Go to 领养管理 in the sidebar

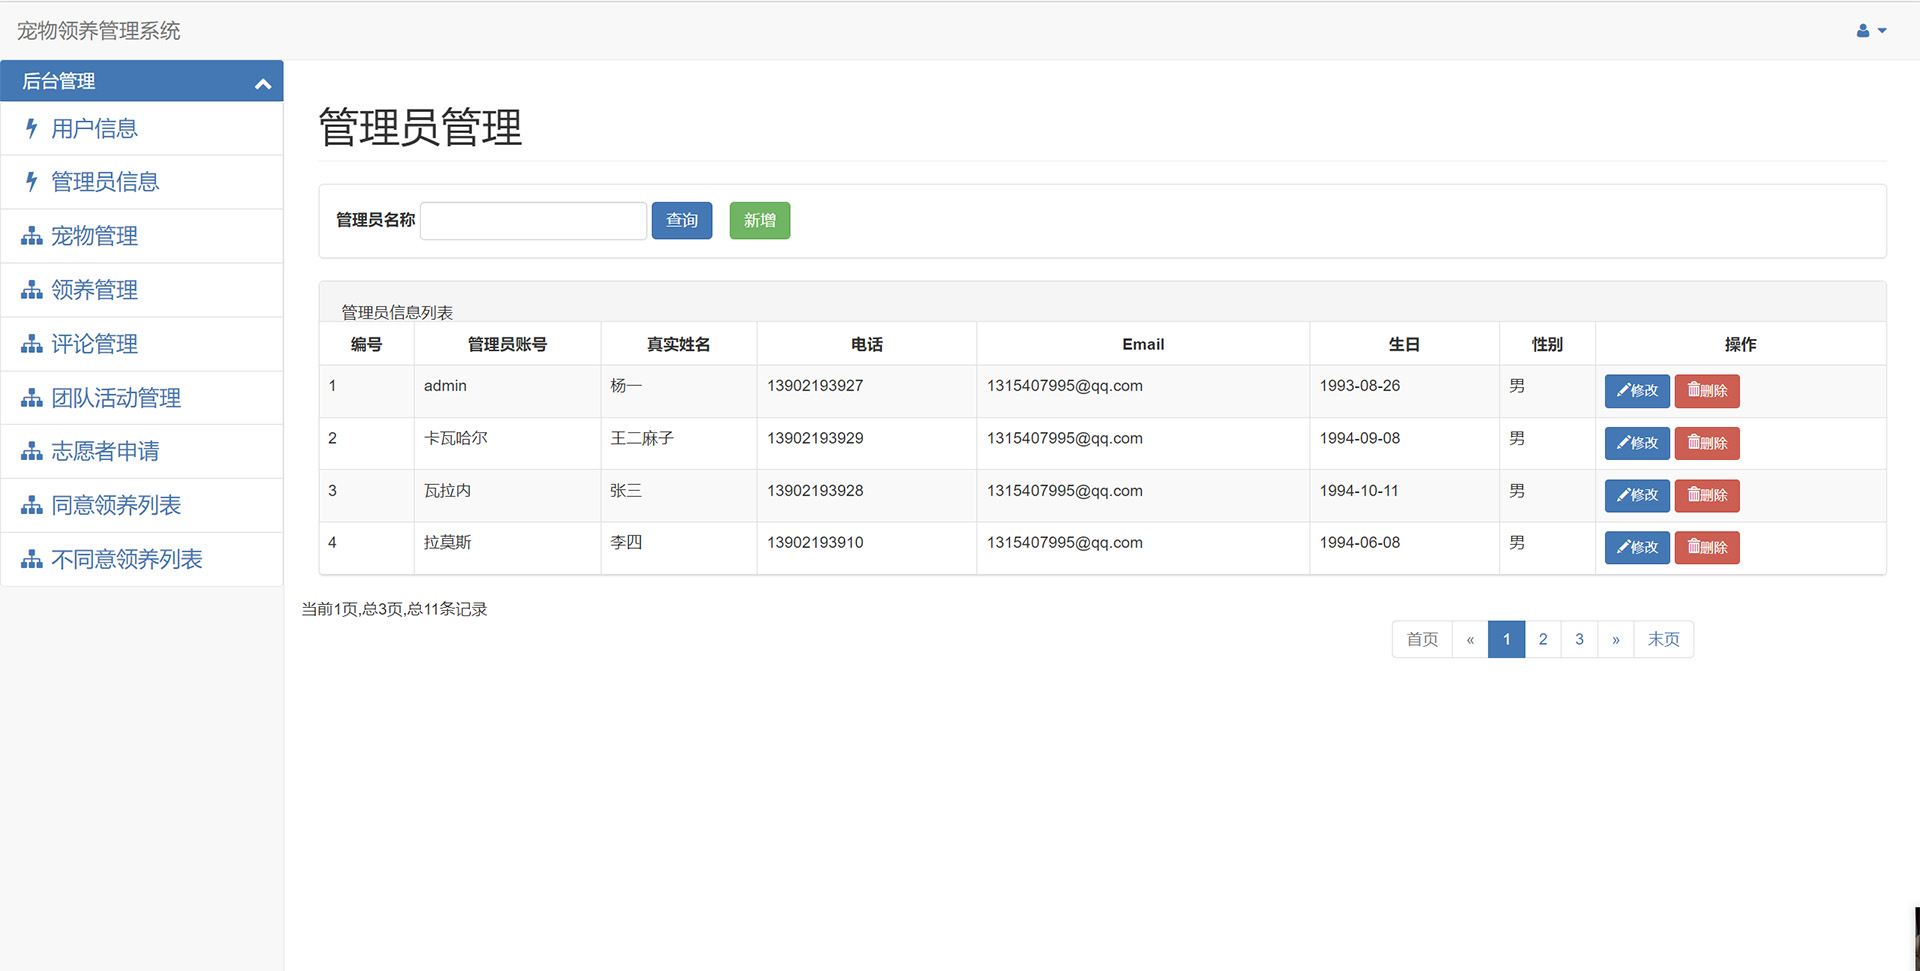coord(142,290)
